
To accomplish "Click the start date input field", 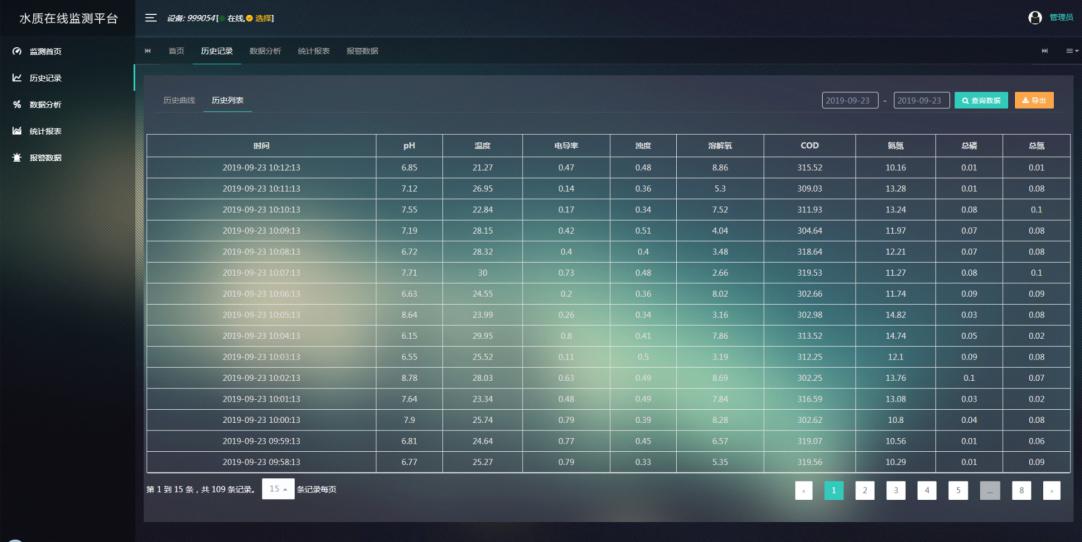I will point(849,100).
